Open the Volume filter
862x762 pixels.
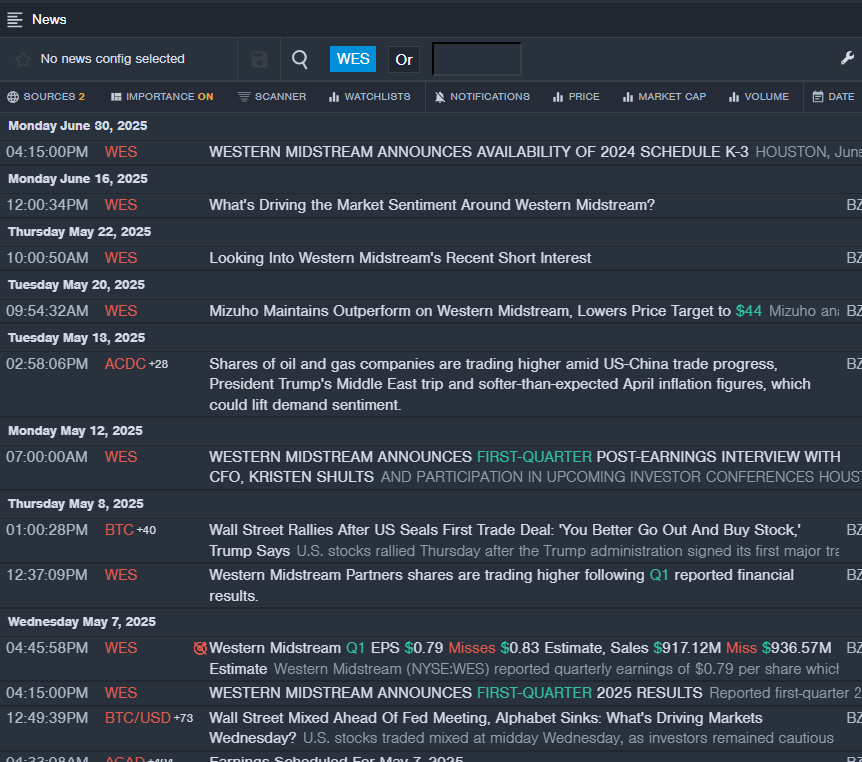759,97
